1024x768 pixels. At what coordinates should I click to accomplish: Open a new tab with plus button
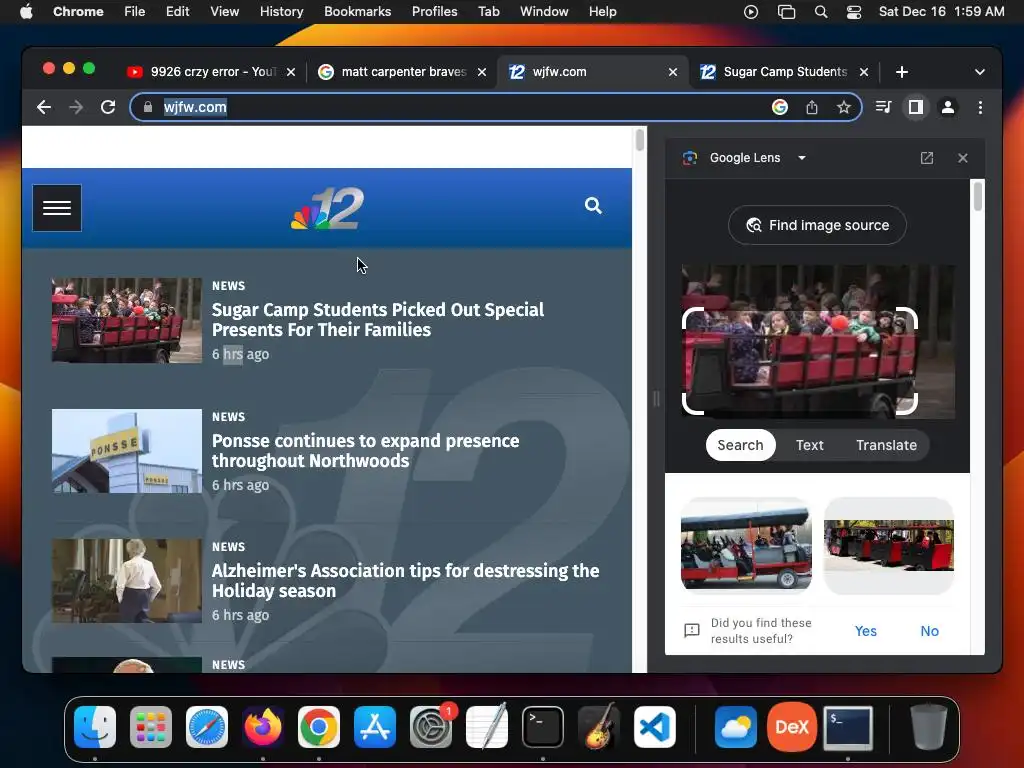902,72
